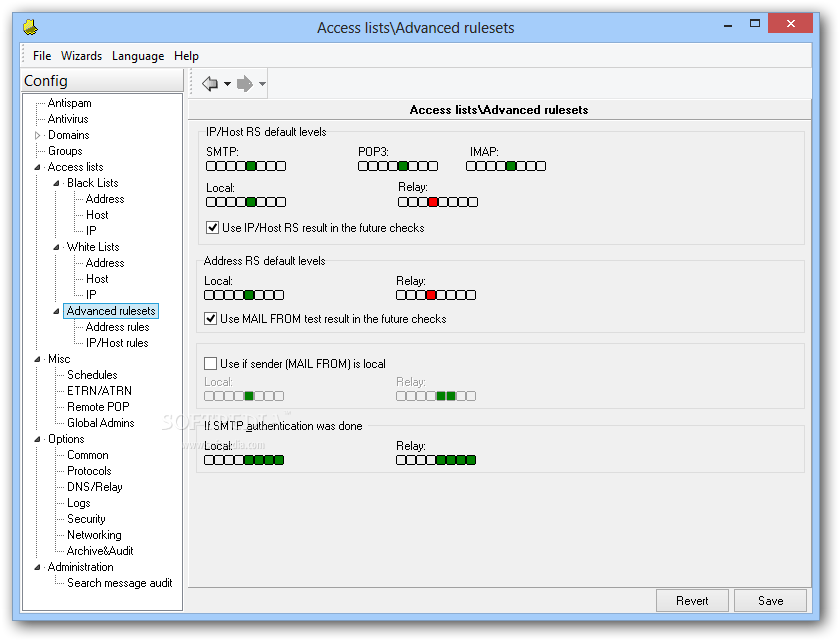Click the application icon in title bar
The image size is (840, 641).
(31, 27)
